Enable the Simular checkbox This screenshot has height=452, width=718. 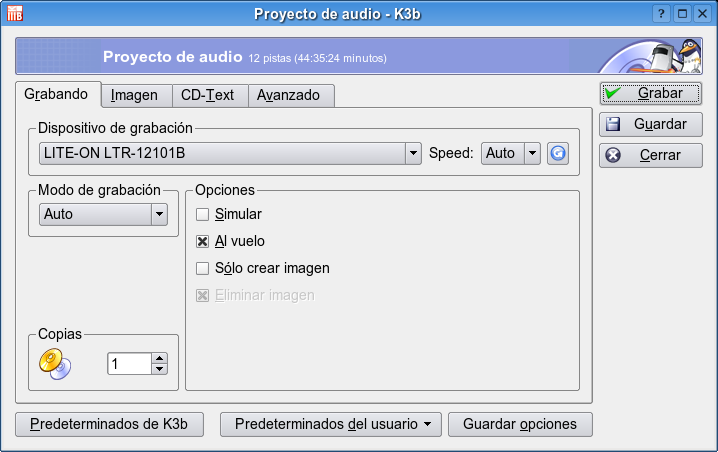(203, 214)
